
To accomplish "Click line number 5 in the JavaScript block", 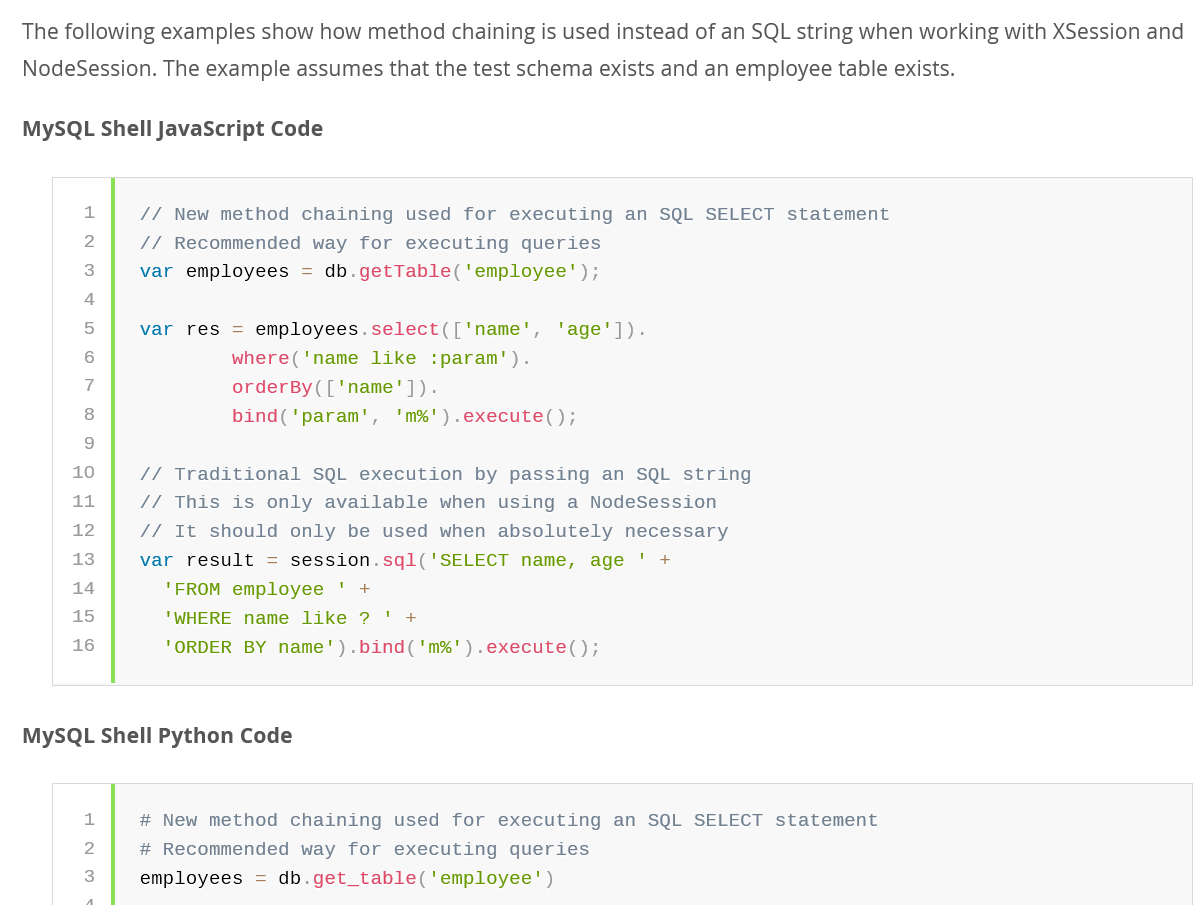I will [x=89, y=329].
